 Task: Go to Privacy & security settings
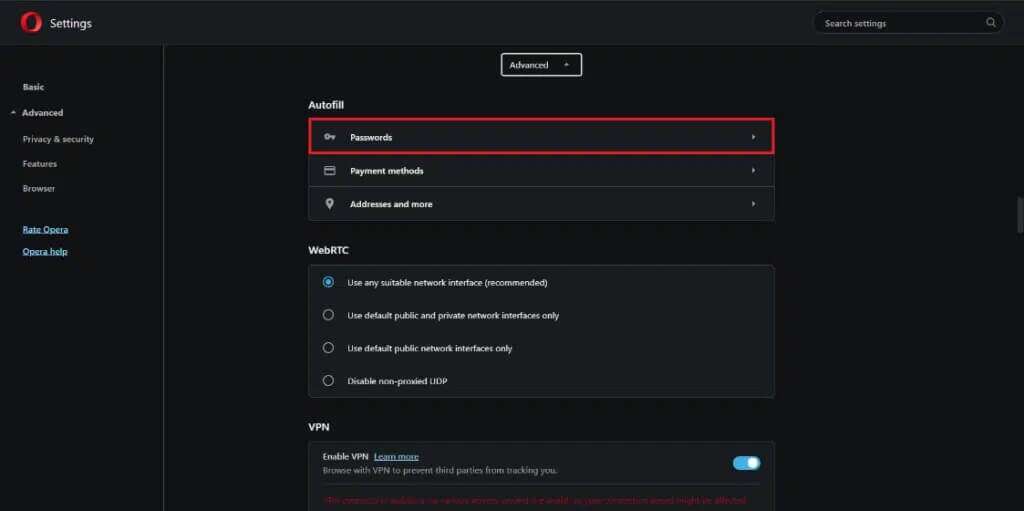[58, 139]
